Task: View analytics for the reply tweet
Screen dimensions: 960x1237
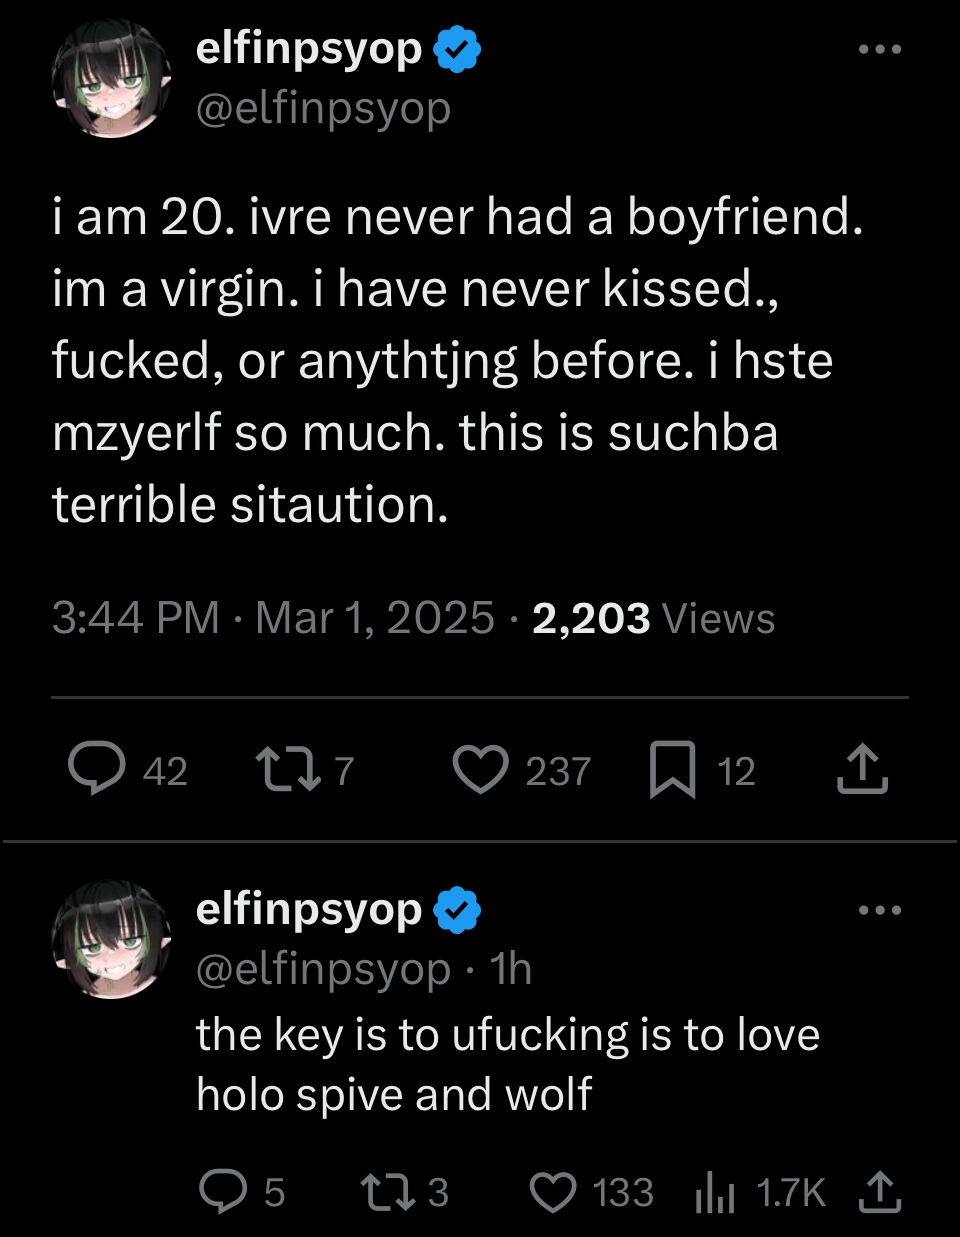Action: (x=715, y=1192)
